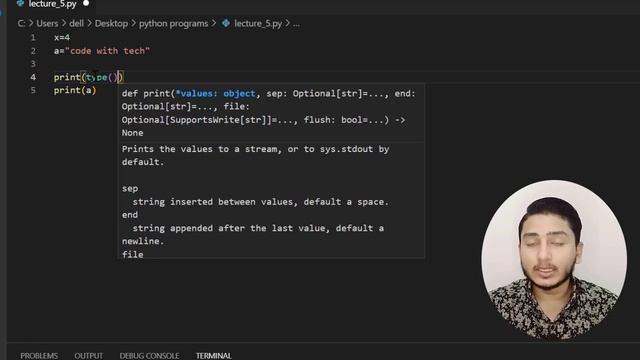
Task: Click the "code with tech" string literal
Action: click(x=107, y=51)
